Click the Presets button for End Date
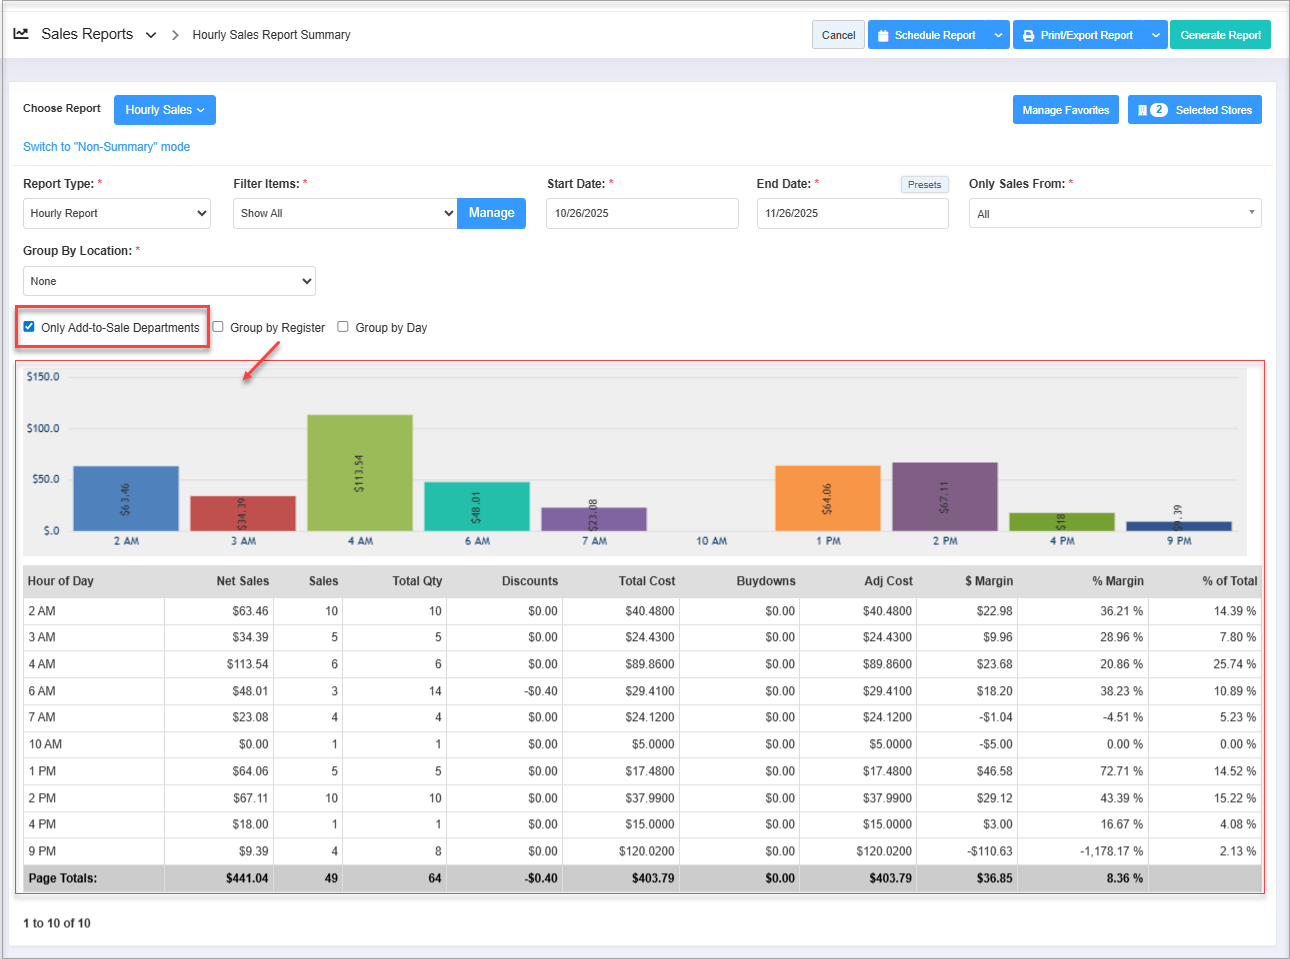 (x=924, y=185)
